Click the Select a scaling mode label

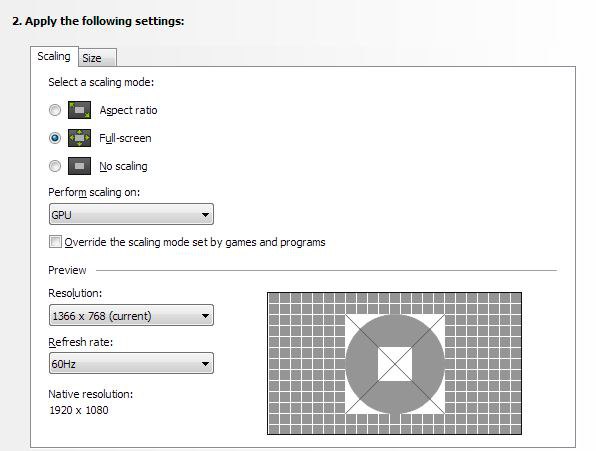101,82
